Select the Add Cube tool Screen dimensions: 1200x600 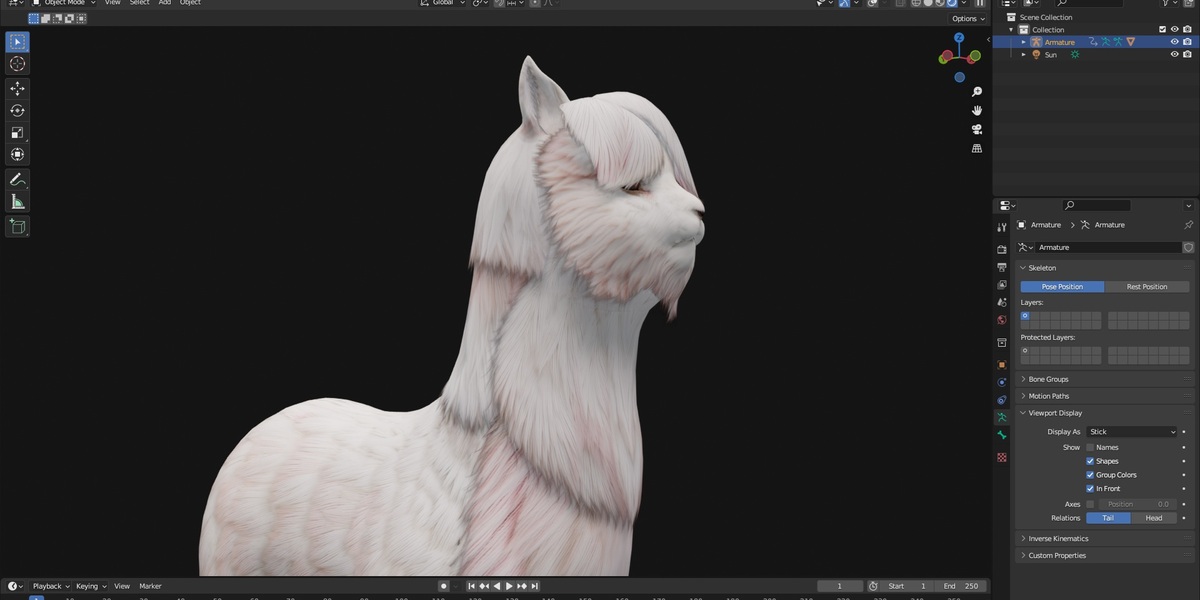(x=17, y=226)
